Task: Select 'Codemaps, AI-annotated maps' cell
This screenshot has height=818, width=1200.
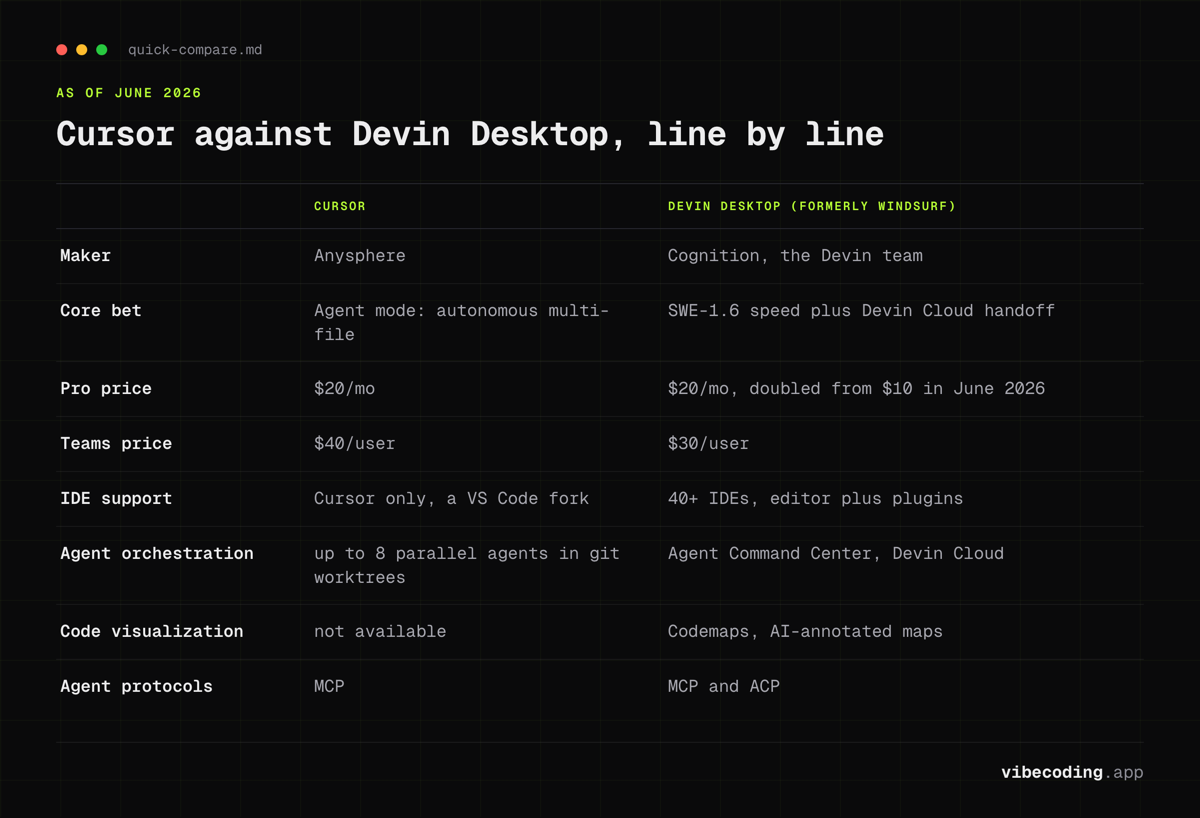Action: 805,632
